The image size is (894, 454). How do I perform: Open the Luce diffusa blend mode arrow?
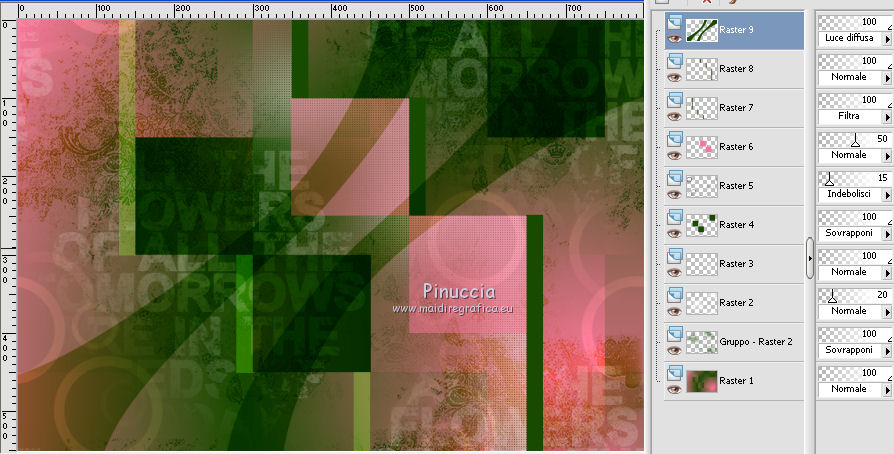pyautogui.click(x=887, y=39)
